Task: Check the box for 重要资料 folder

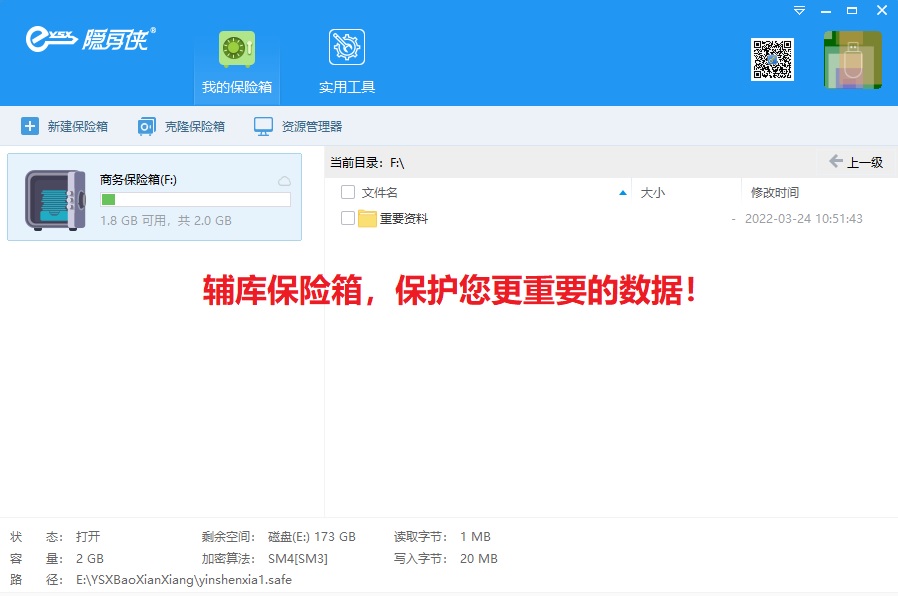Action: coord(348,218)
